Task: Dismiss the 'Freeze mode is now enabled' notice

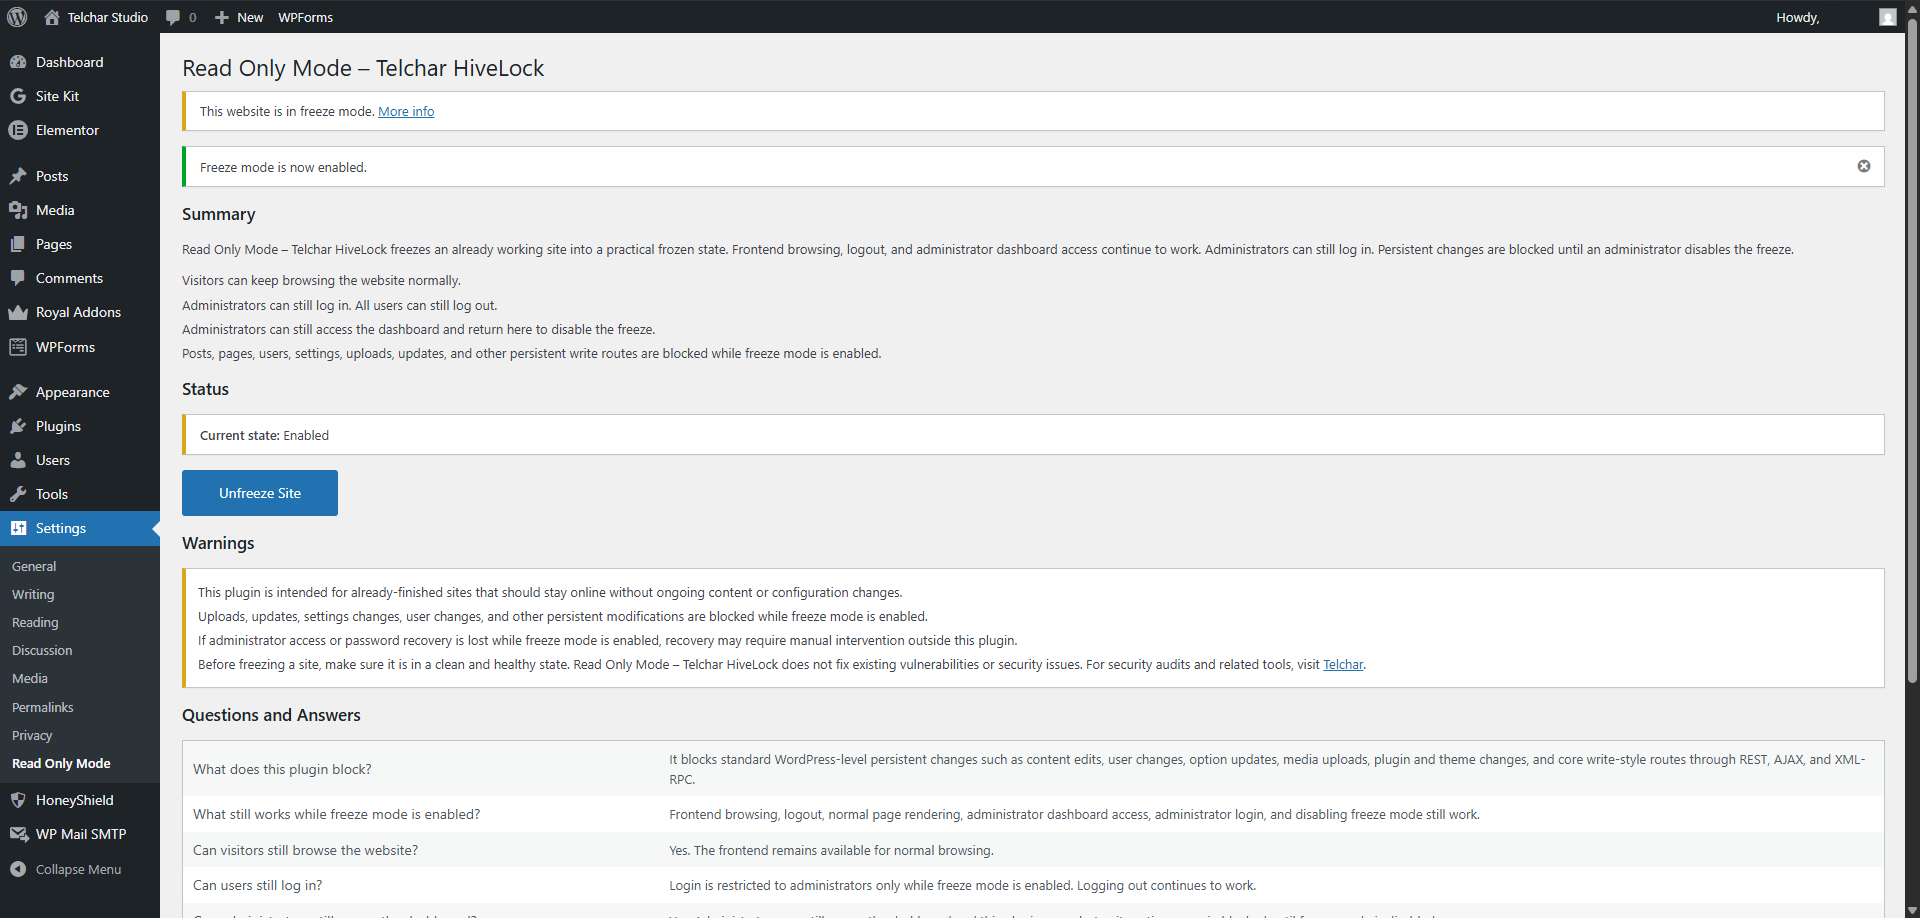Action: tap(1864, 166)
